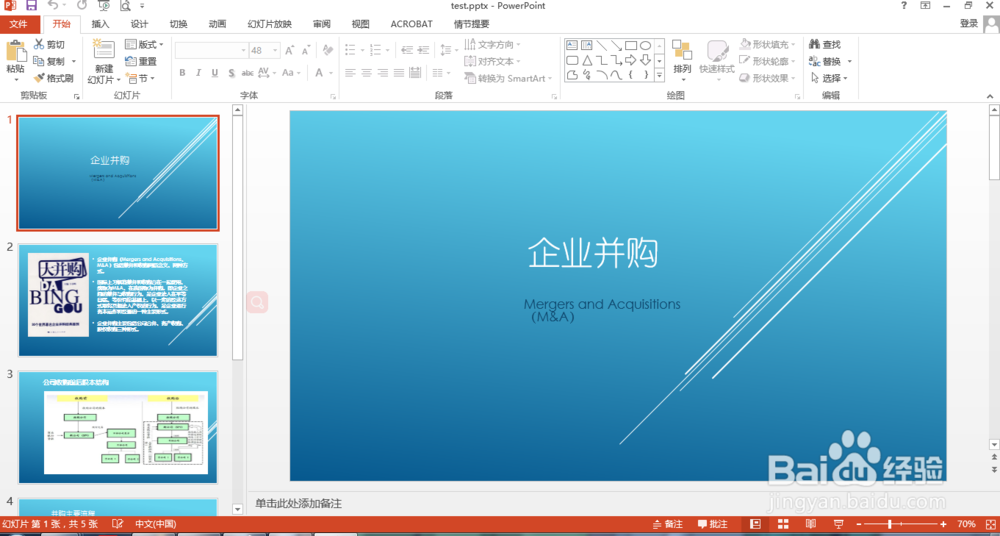Select slide 2 thumbnail with 大并购 book
The height and width of the screenshot is (536, 1000).
(118, 300)
